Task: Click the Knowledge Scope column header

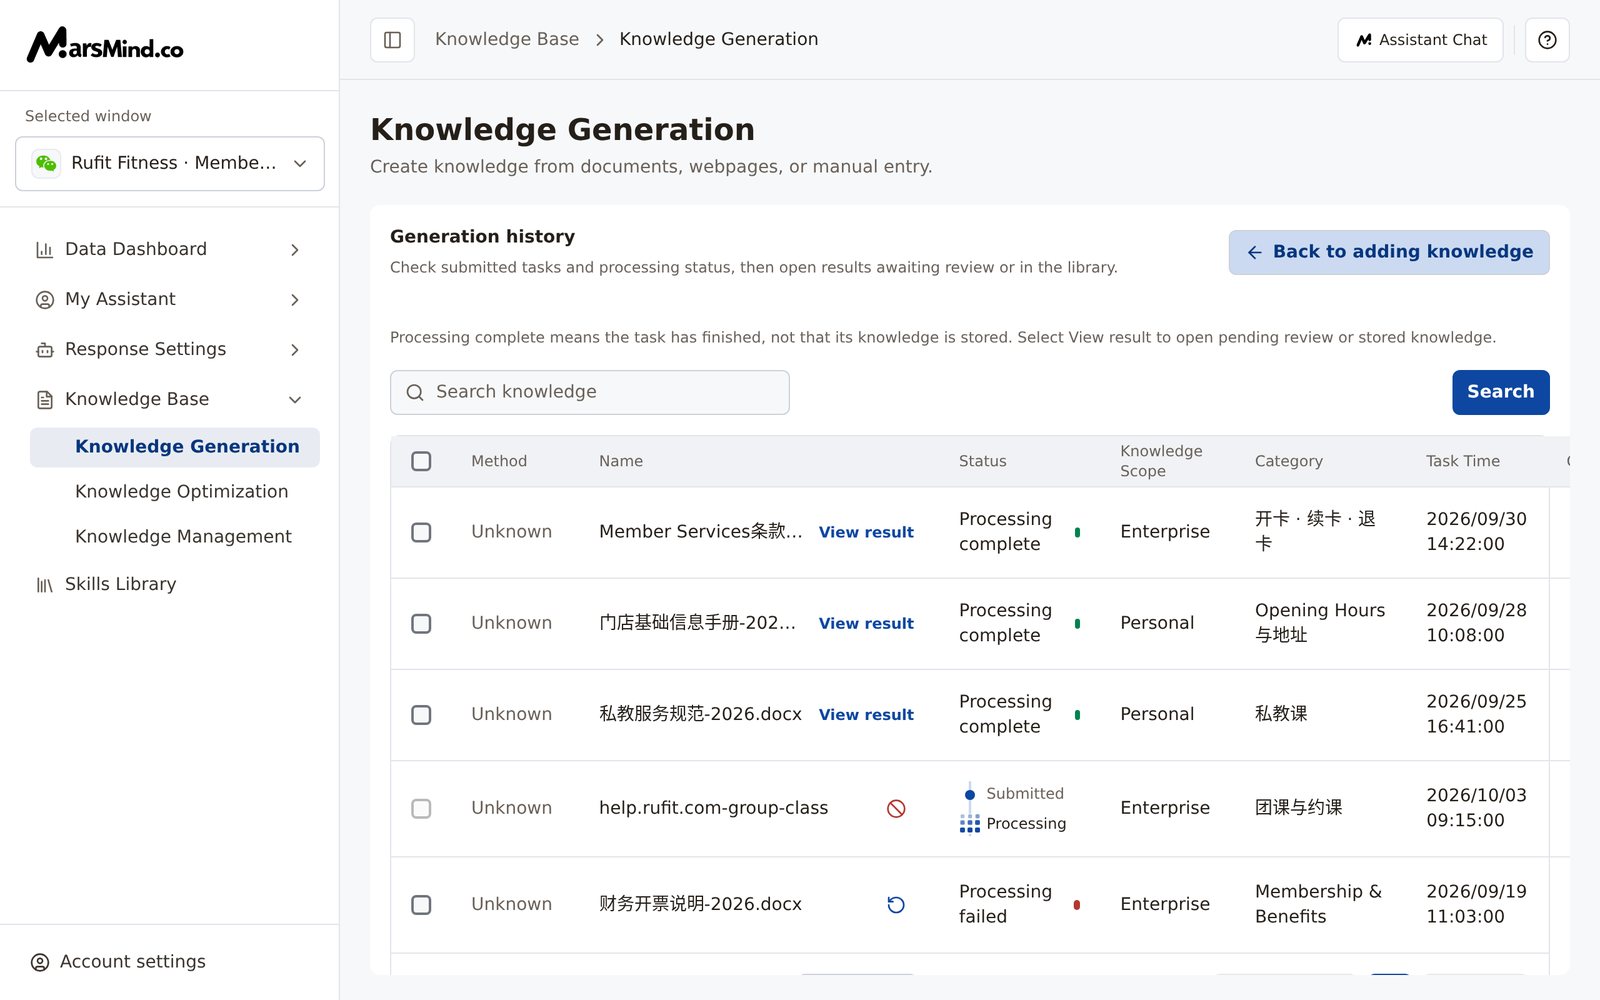Action: (1161, 461)
